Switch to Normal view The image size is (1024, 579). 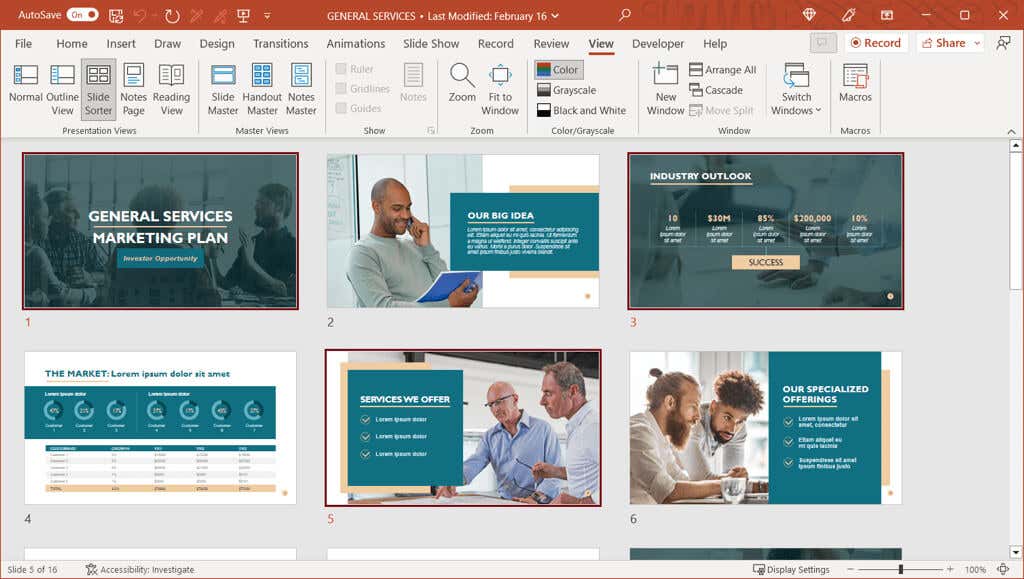click(27, 88)
